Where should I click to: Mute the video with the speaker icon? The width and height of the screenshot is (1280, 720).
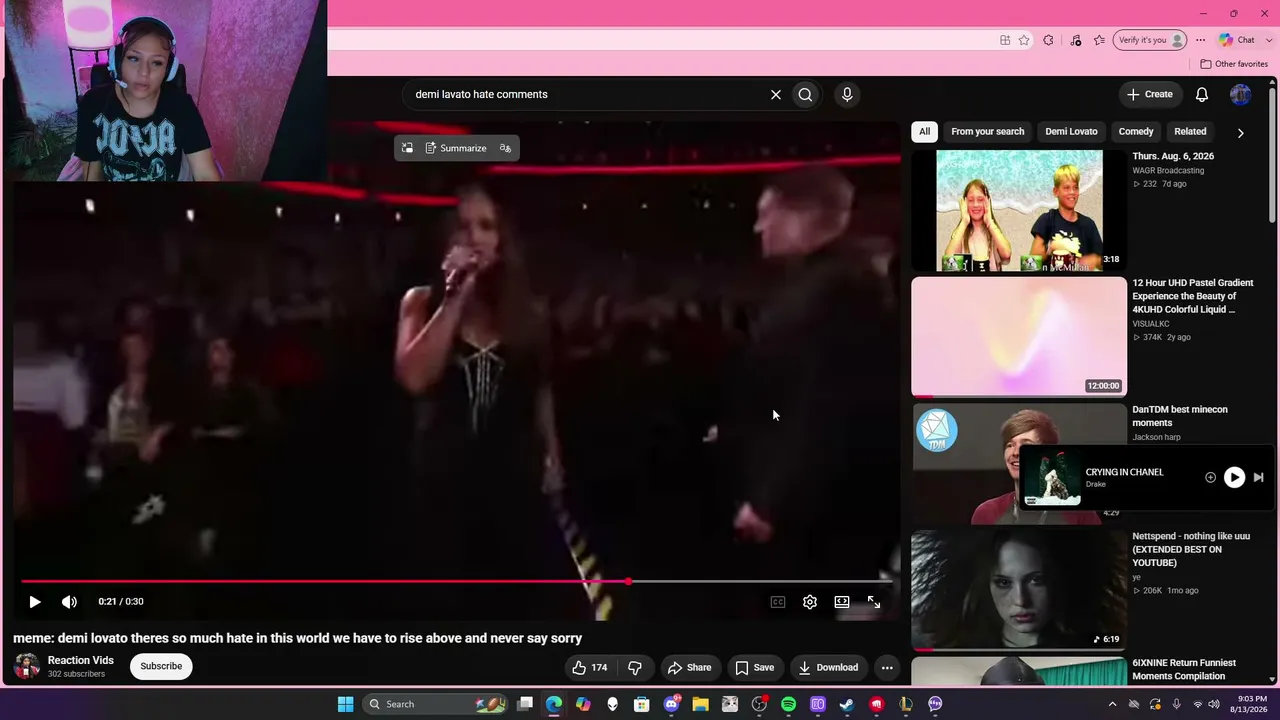[x=69, y=602]
